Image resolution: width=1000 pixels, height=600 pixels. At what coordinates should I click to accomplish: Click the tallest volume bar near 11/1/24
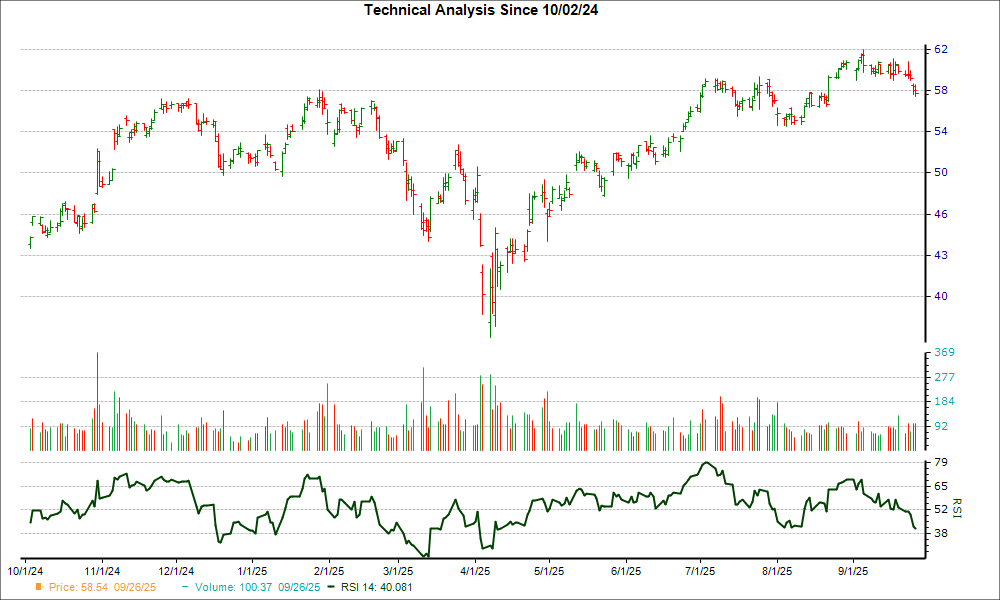[97, 401]
